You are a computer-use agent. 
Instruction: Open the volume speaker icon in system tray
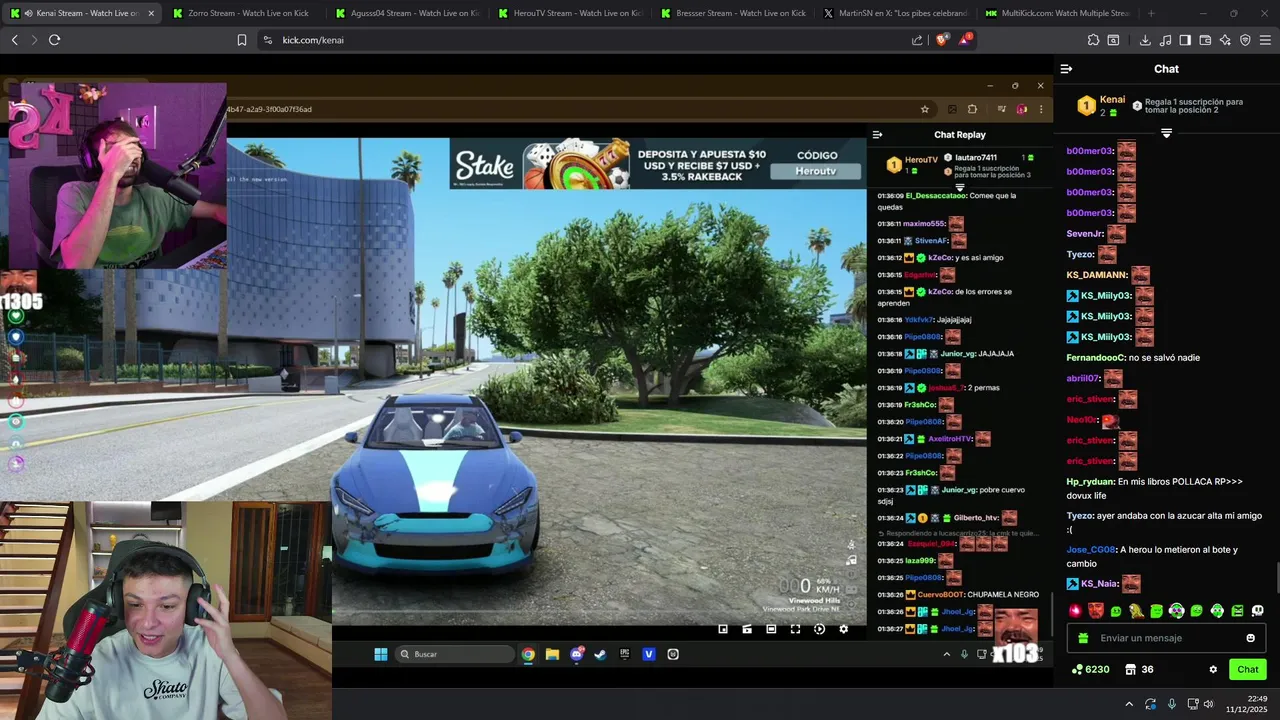pyautogui.click(x=1208, y=704)
